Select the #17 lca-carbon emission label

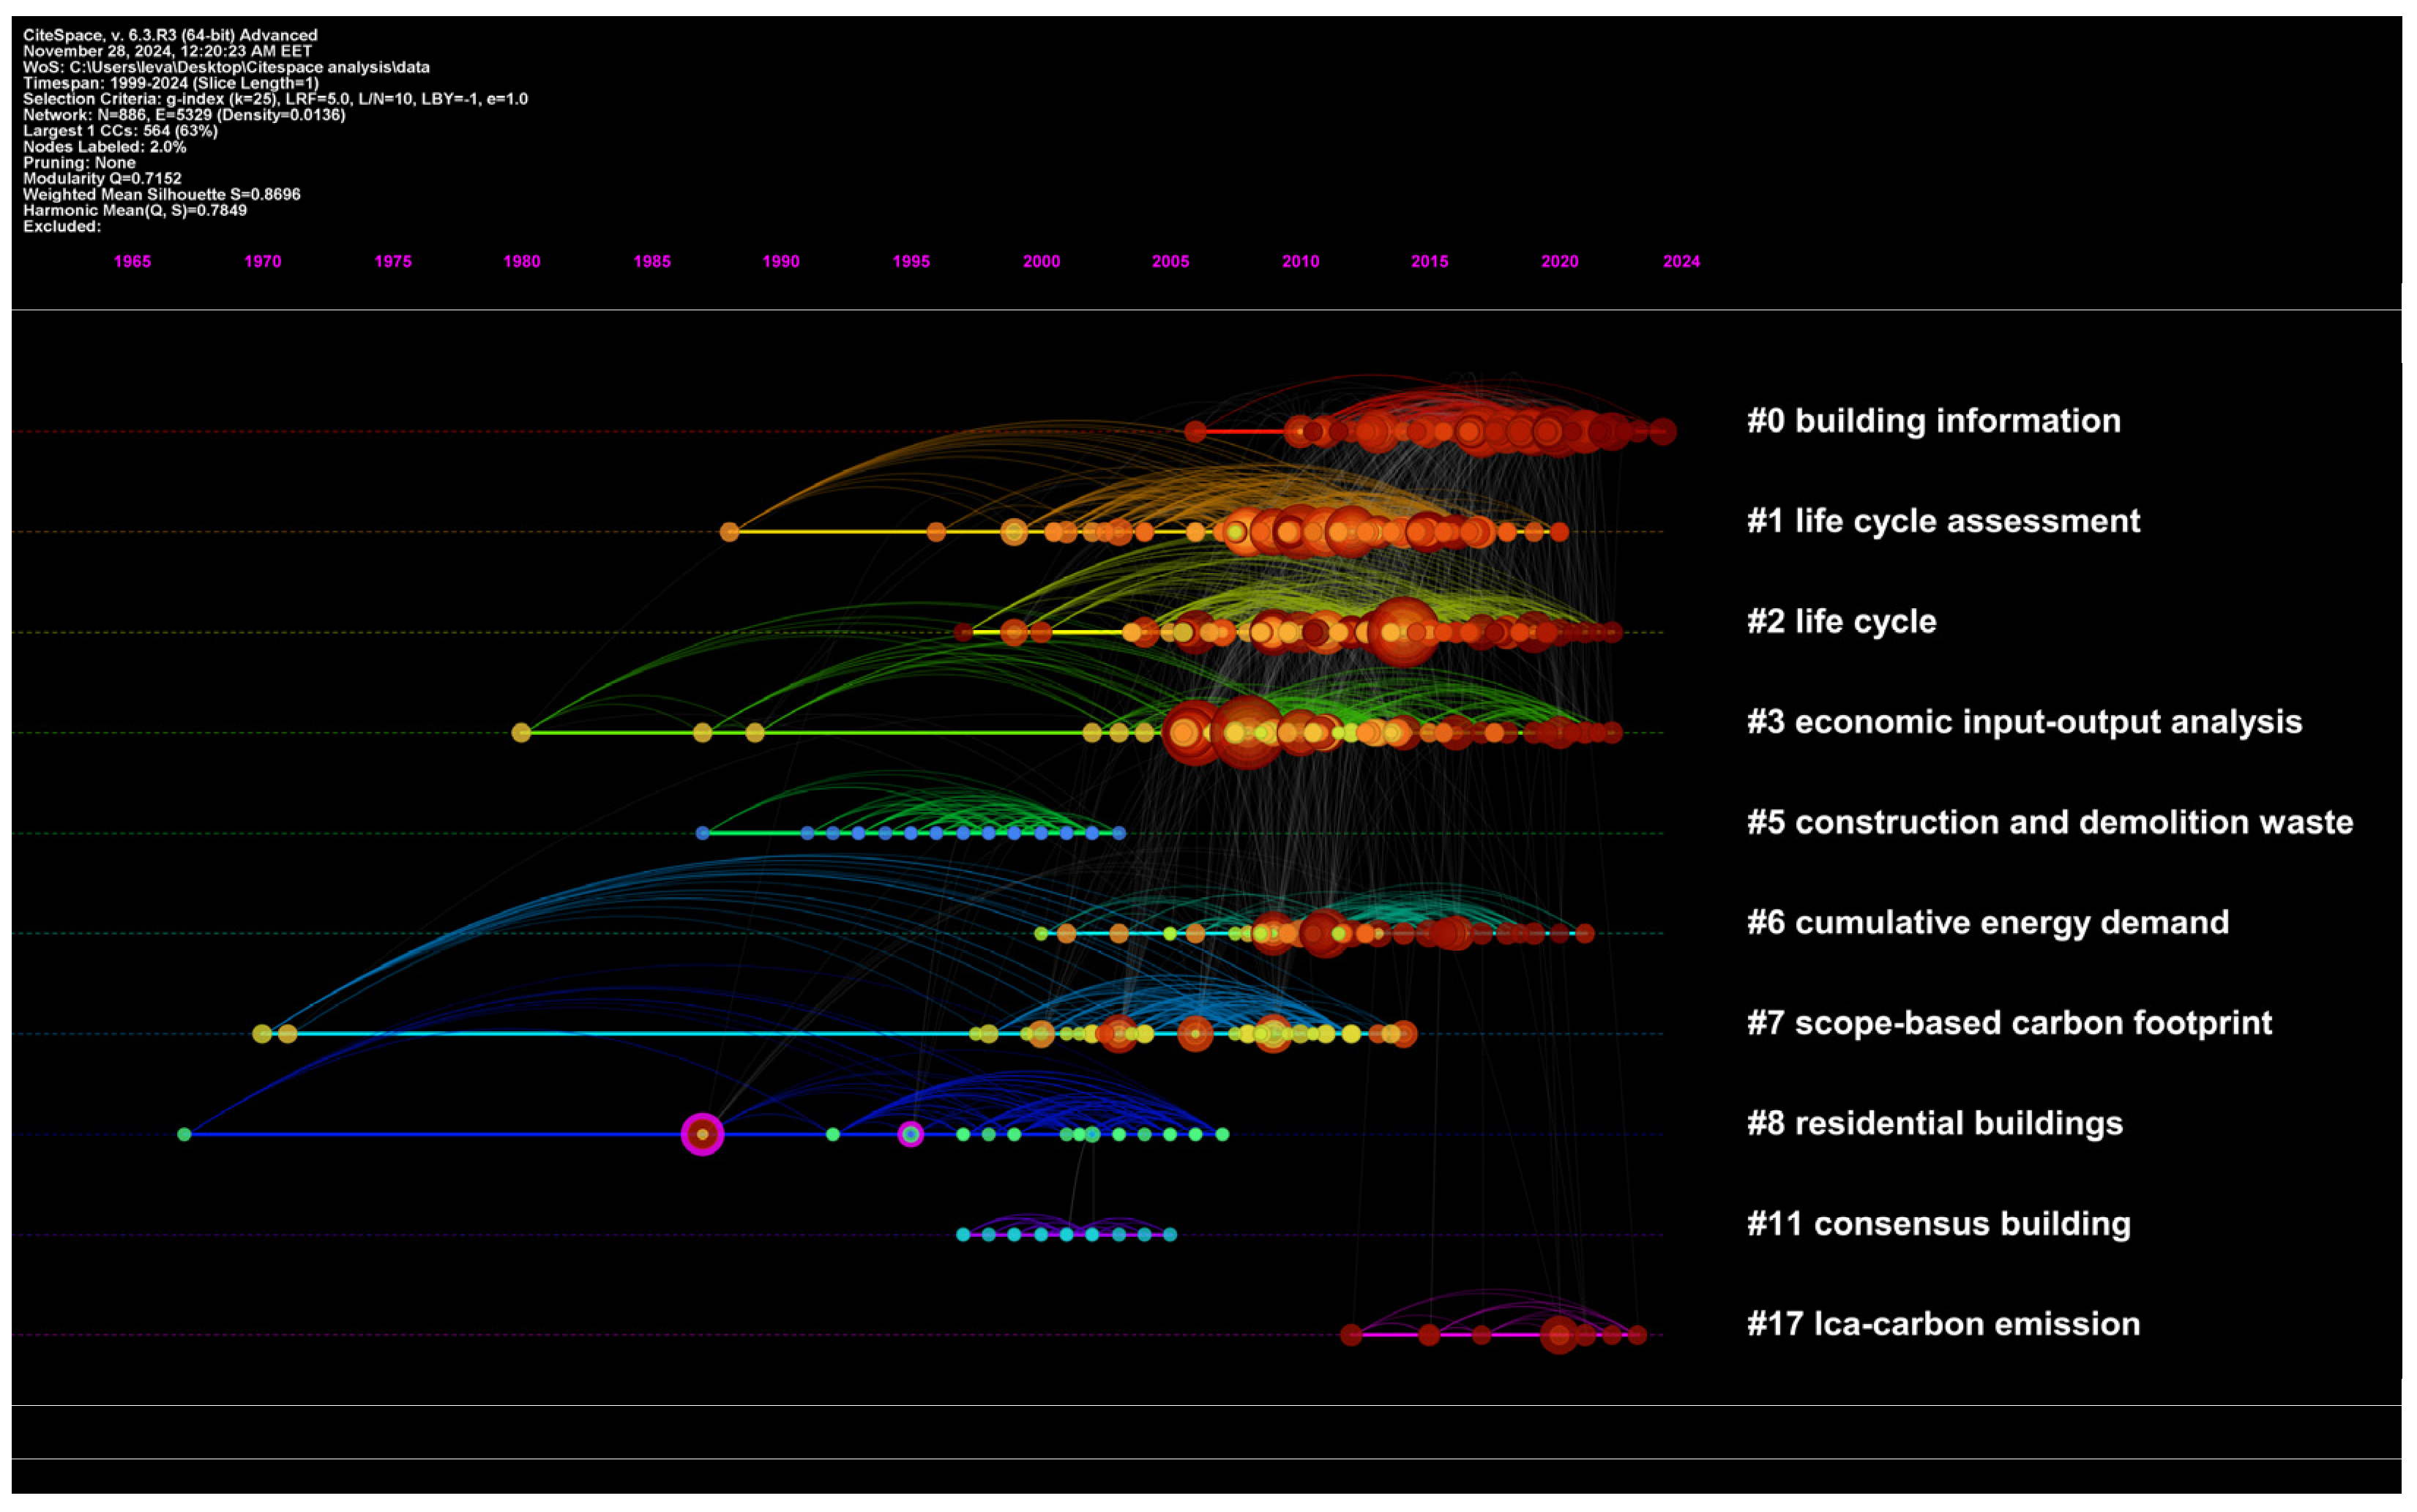(1943, 1324)
